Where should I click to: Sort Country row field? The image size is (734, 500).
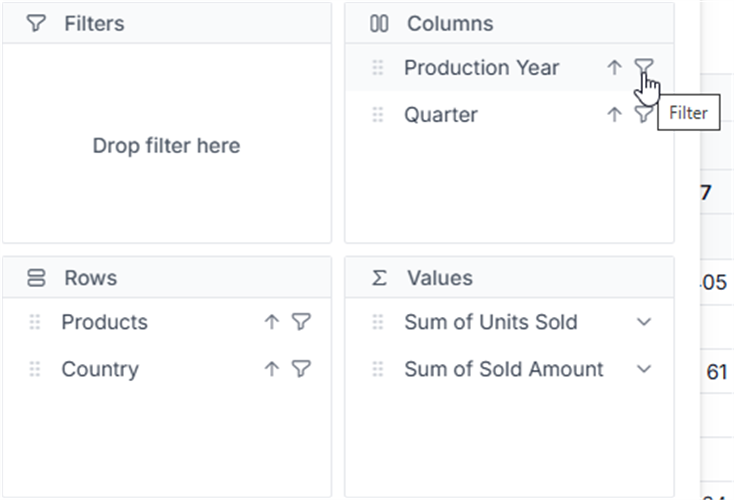click(272, 369)
